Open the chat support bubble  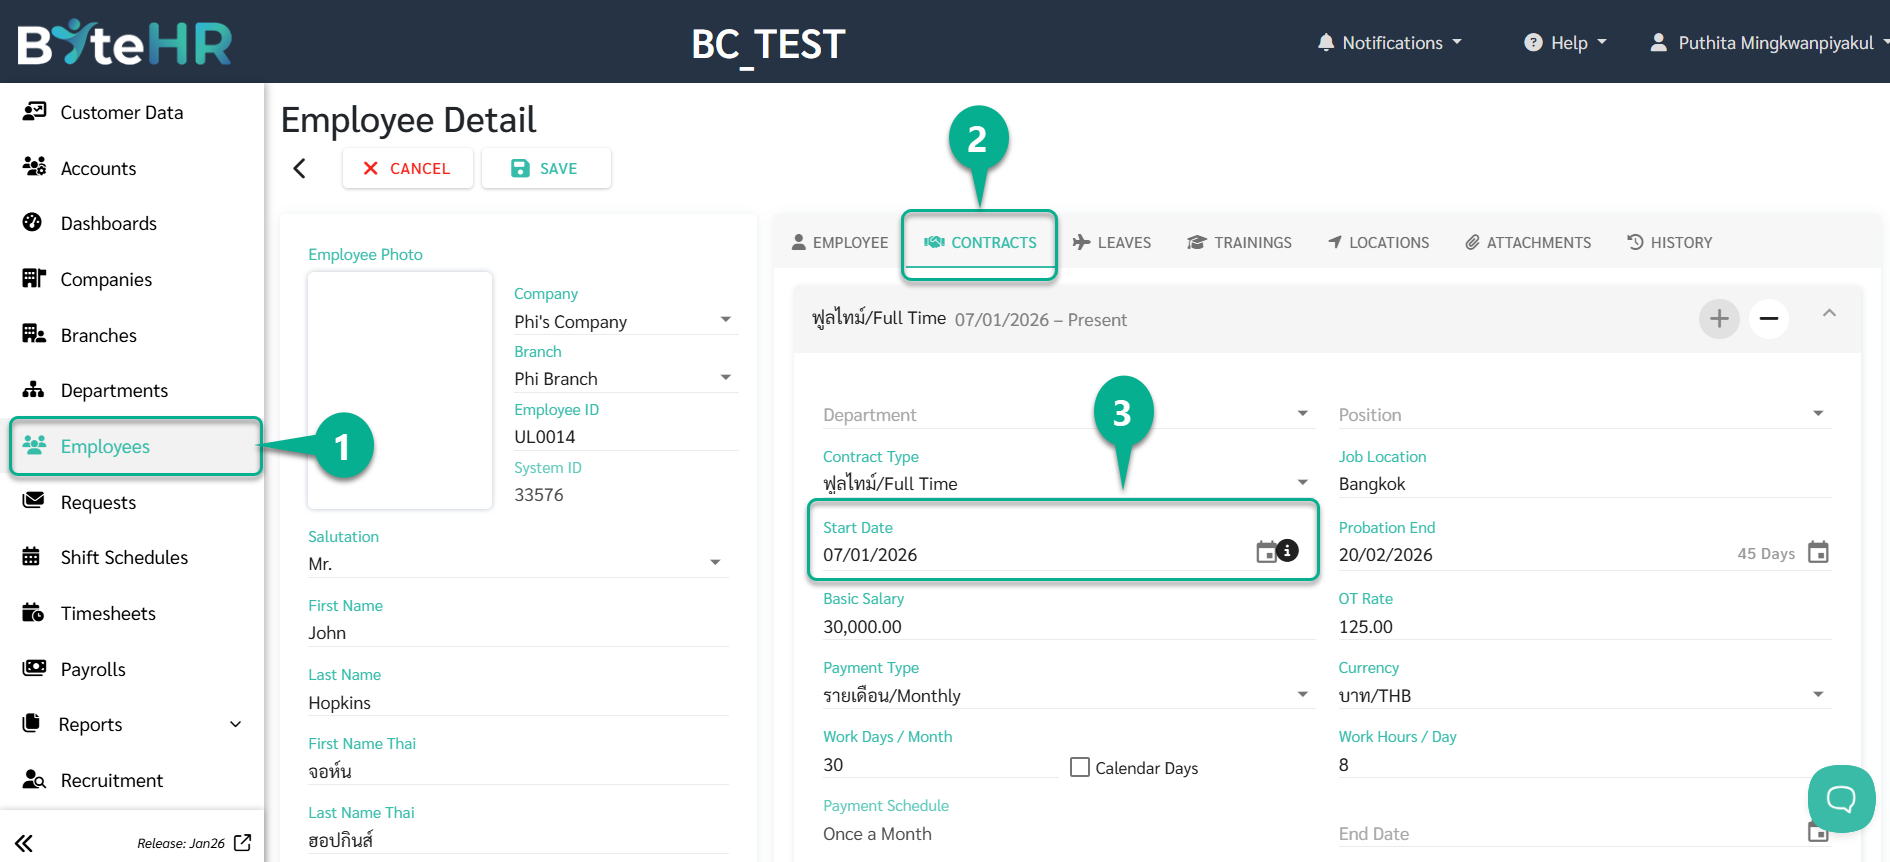tap(1841, 798)
